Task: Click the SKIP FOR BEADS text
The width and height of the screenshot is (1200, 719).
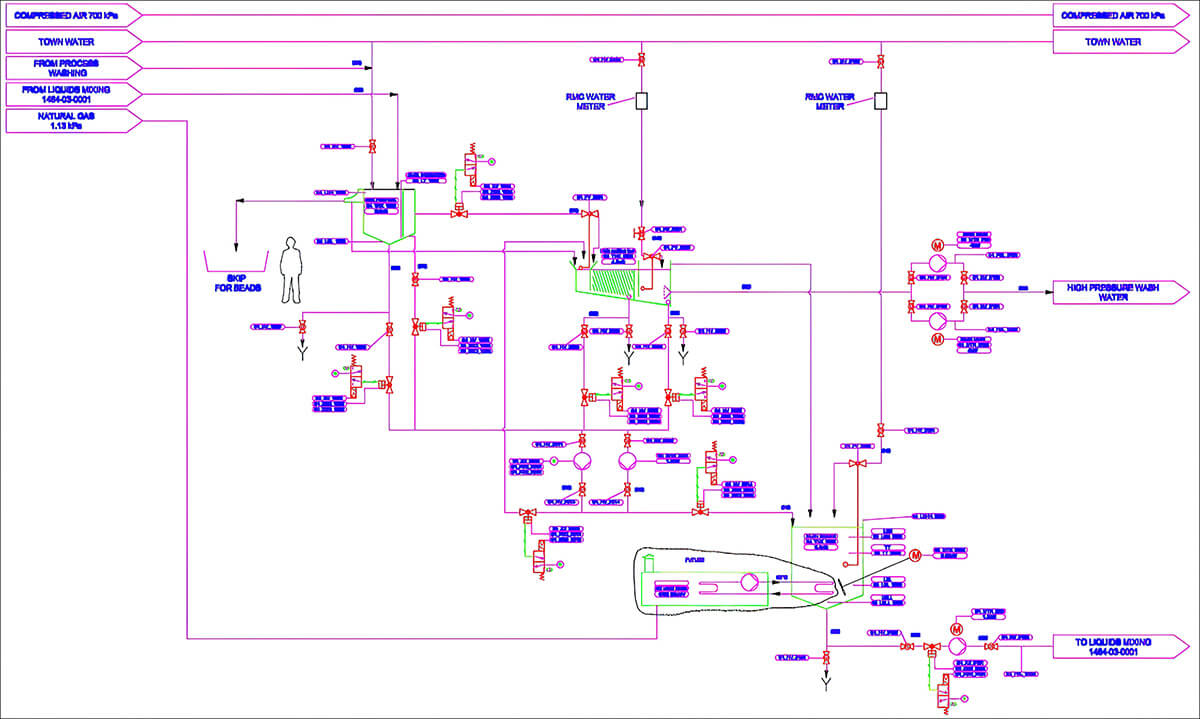Action: coord(236,283)
